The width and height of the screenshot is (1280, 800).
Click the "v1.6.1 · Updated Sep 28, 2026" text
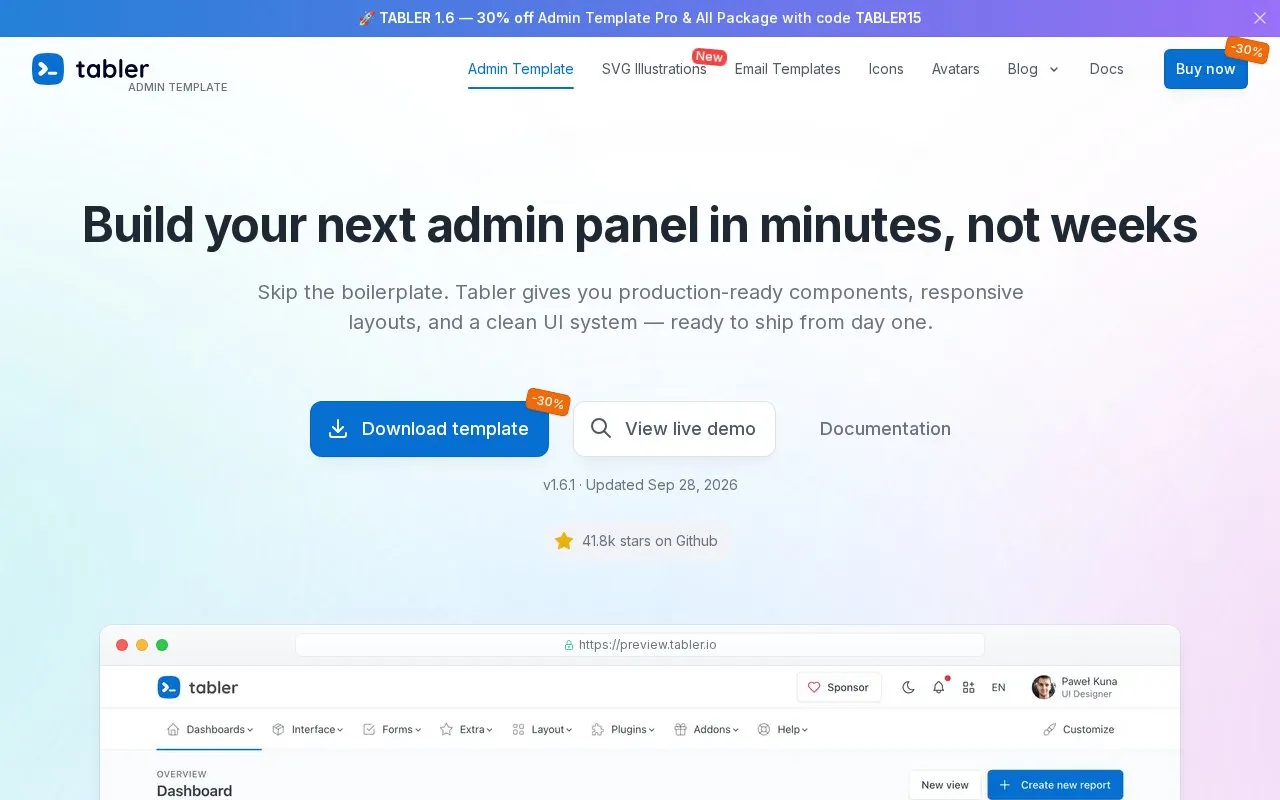(x=640, y=485)
